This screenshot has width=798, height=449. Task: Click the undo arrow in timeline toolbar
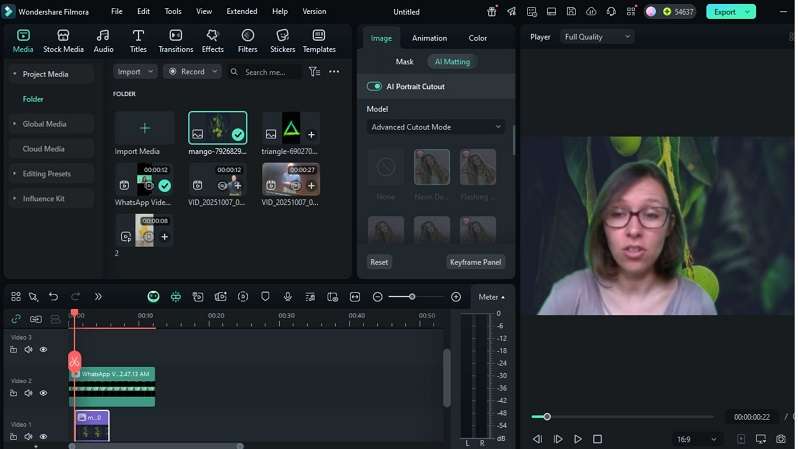(x=53, y=297)
